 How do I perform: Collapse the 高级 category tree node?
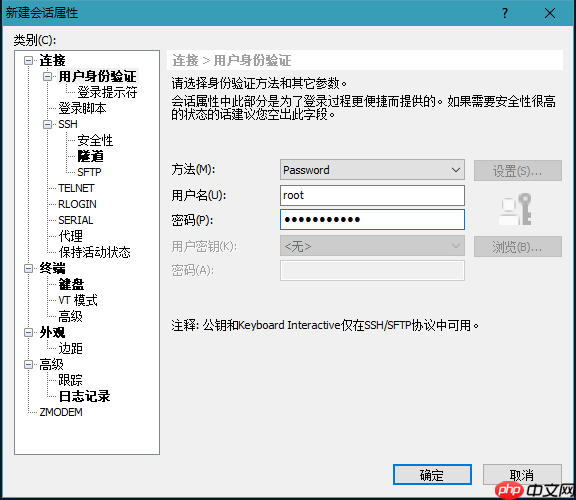tap(28, 364)
